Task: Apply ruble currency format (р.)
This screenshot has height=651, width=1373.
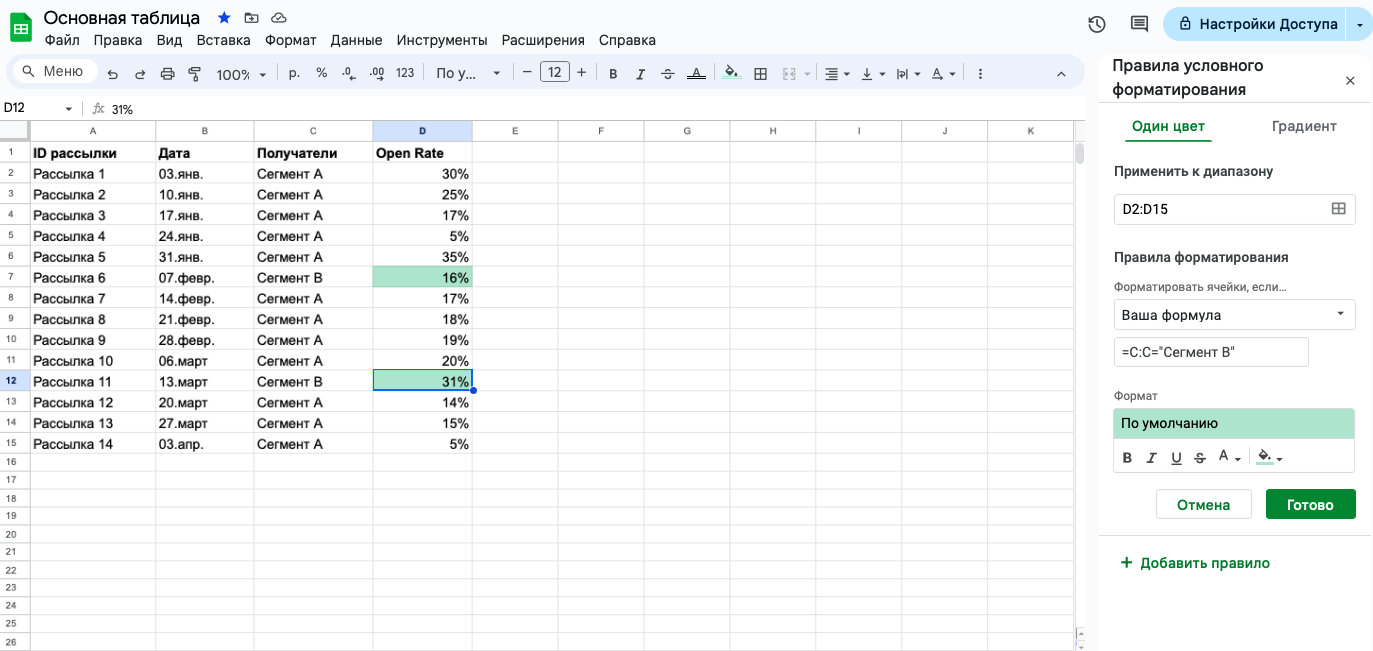Action: (294, 73)
